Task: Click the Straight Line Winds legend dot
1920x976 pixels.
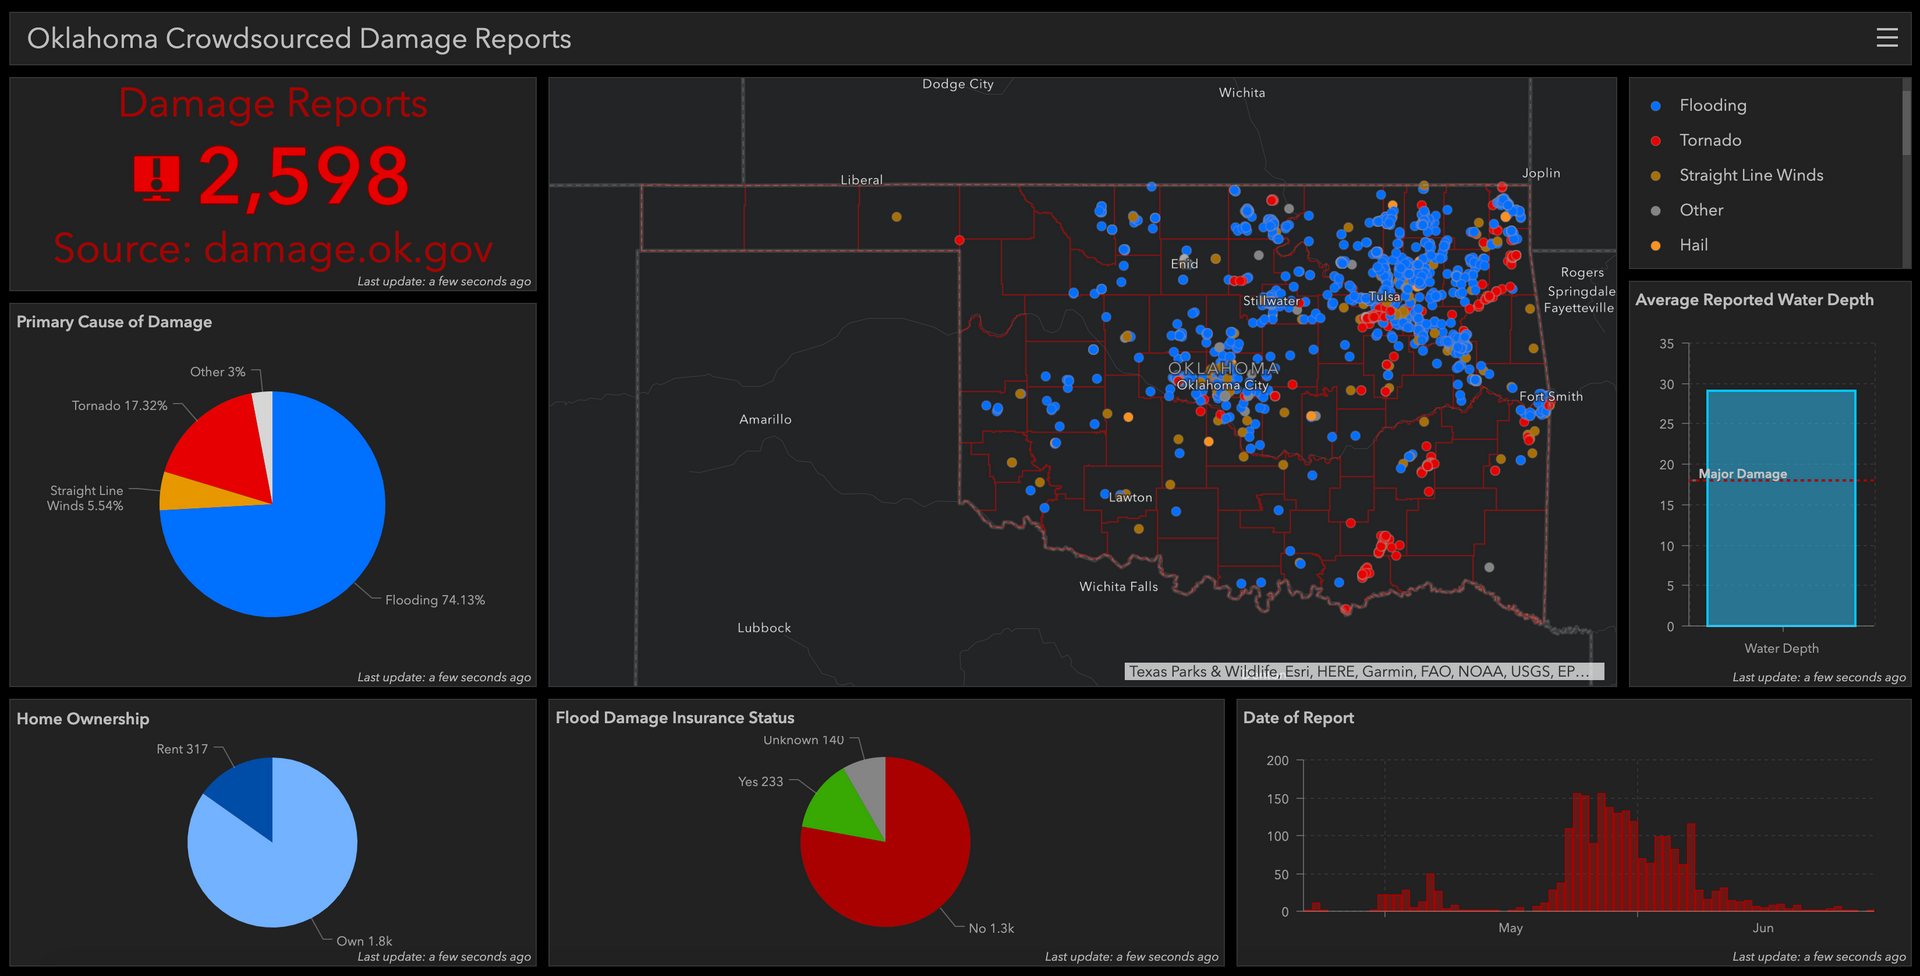Action: pos(1656,176)
